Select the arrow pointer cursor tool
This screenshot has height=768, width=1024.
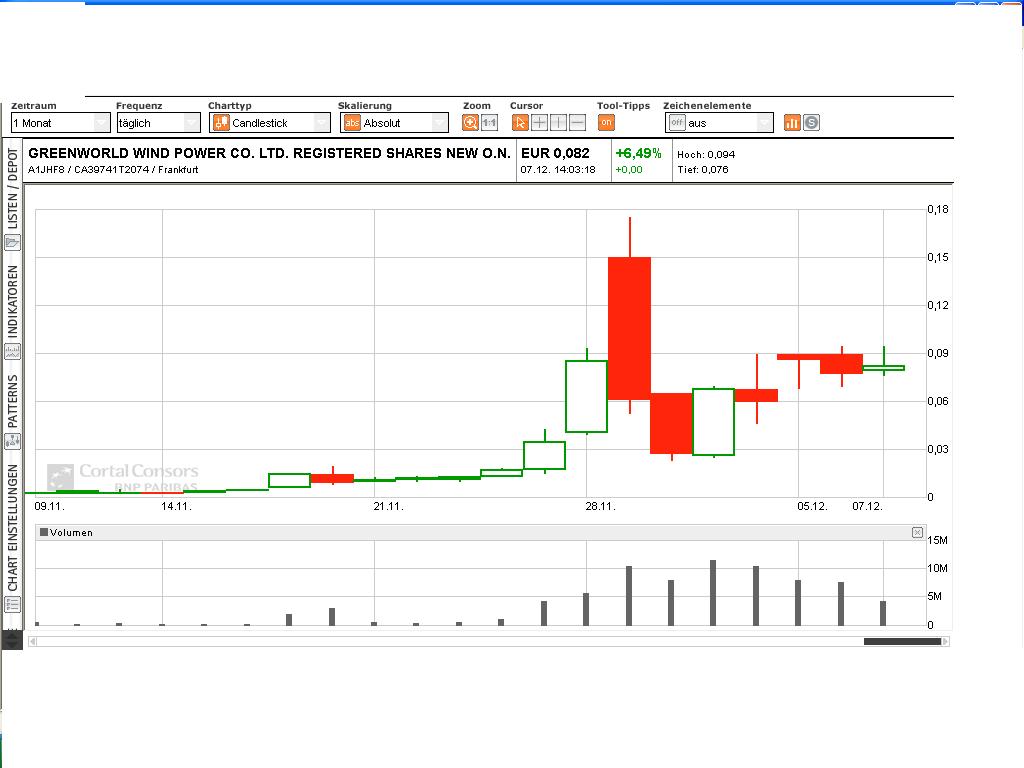(x=520, y=123)
